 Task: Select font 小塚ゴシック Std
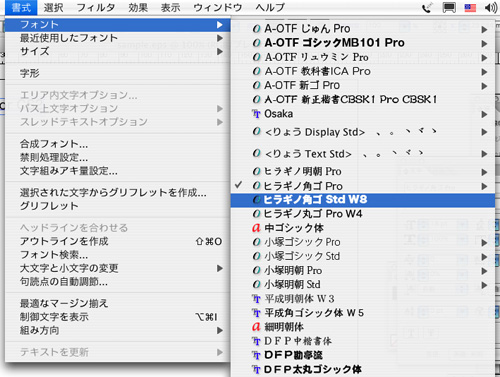pyautogui.click(x=363, y=256)
